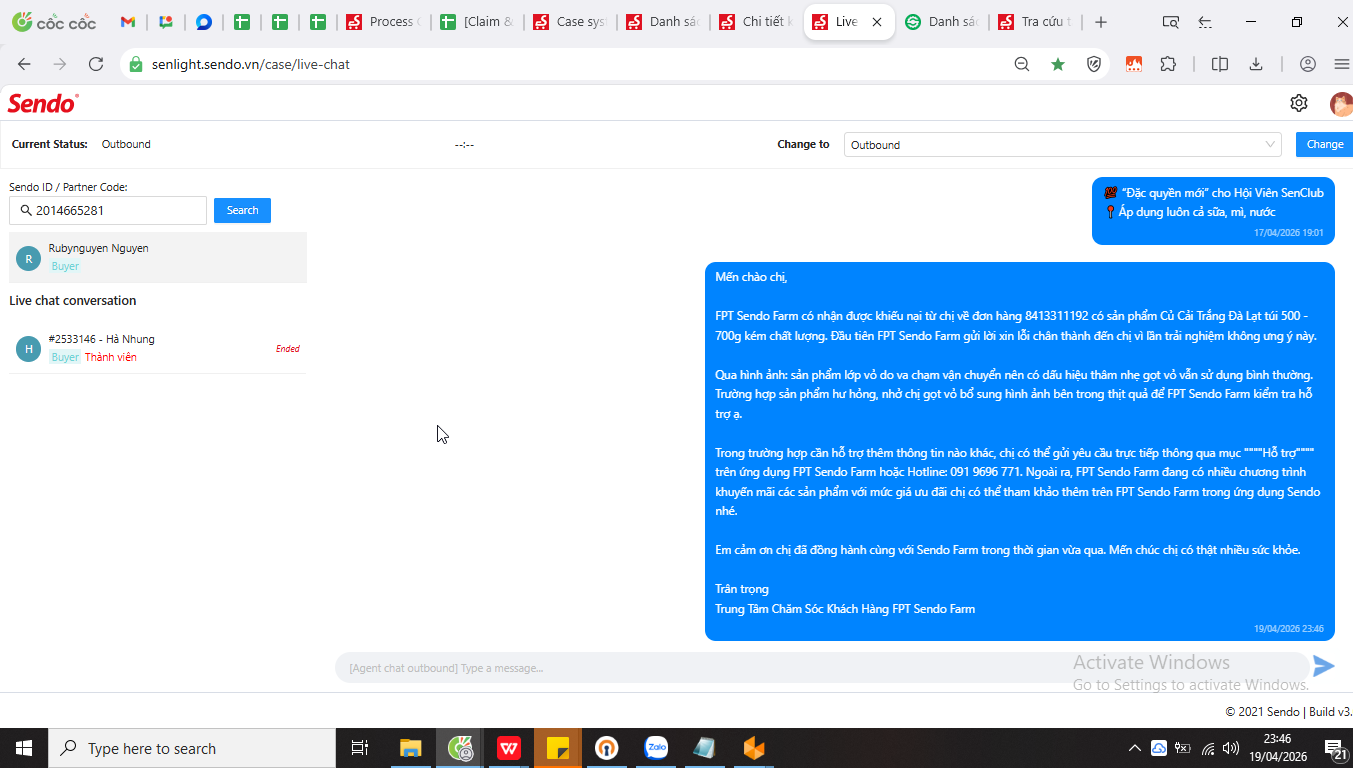The image size is (1353, 768).
Task: Open conversation #2533146 - Hà Nhung
Action: tap(158, 348)
